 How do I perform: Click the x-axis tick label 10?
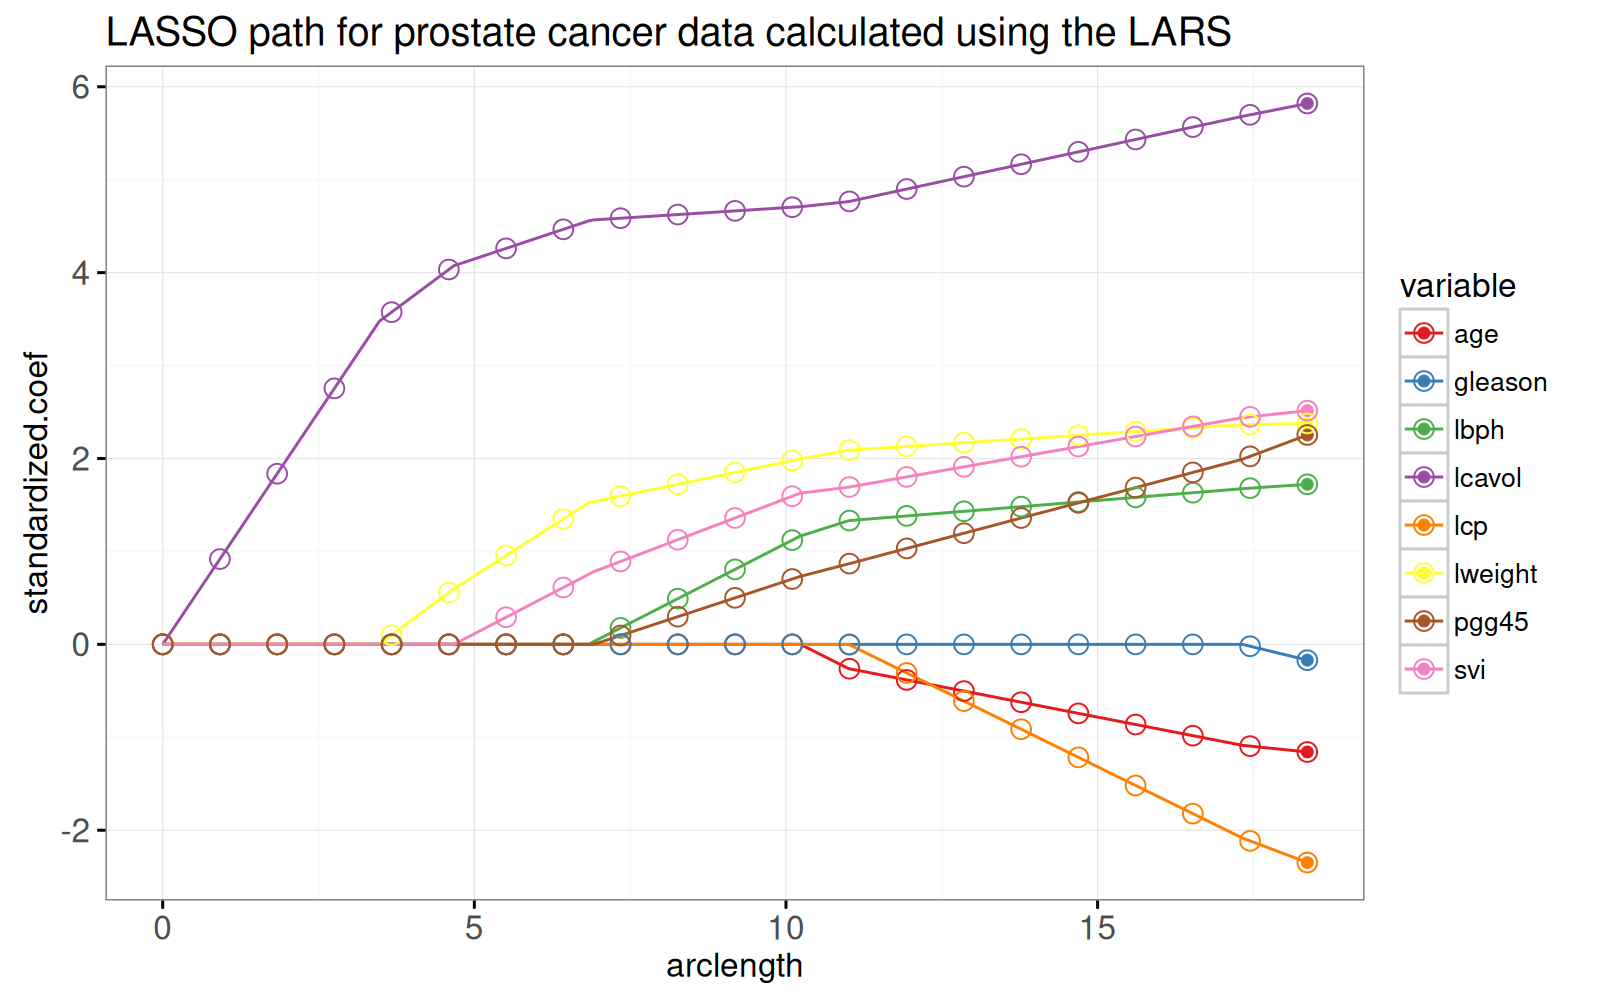pyautogui.click(x=786, y=928)
